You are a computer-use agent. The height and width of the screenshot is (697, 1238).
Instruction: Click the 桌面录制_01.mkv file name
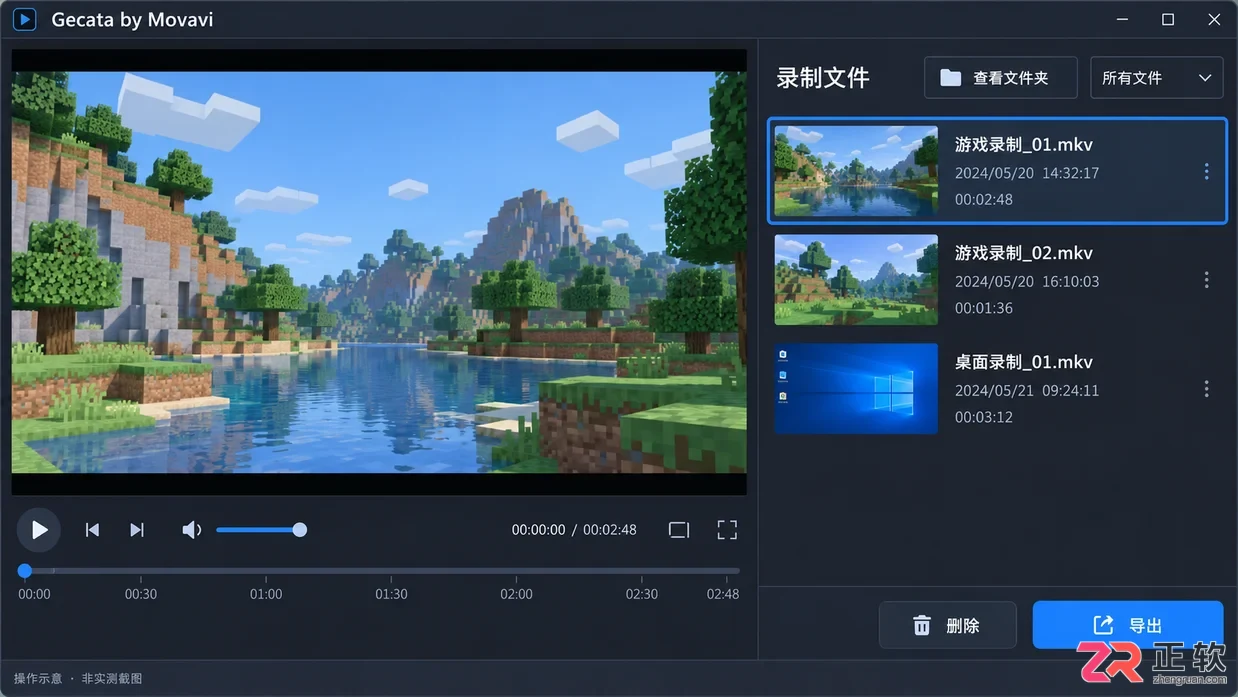1023,362
